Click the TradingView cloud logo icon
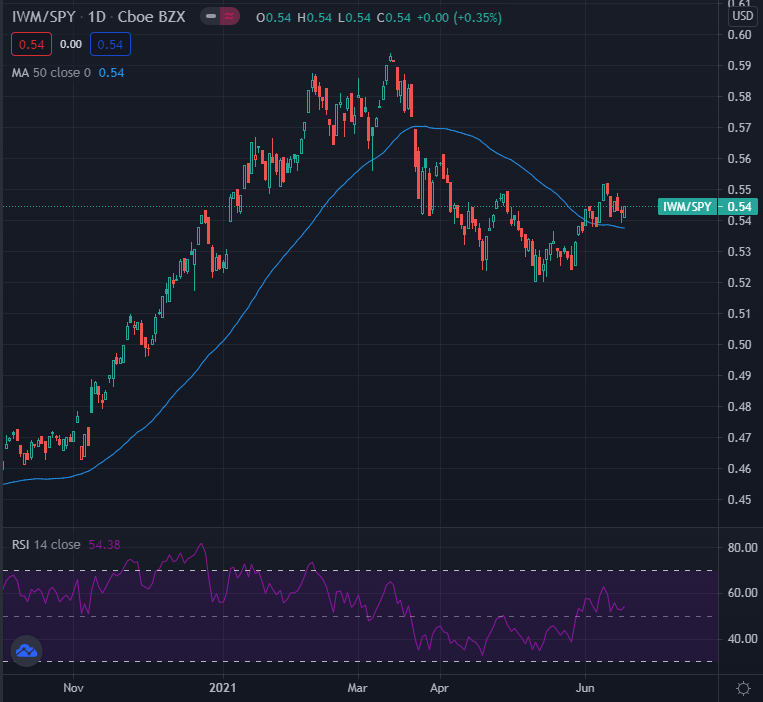 coord(26,651)
